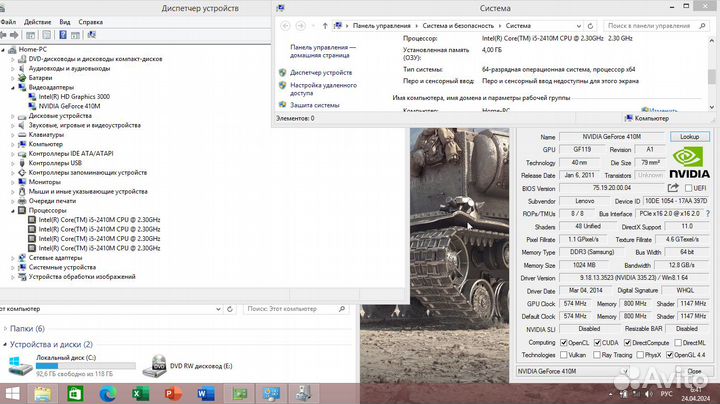720x404 pixels.
Task: Open the Справка menu
Action: point(90,22)
